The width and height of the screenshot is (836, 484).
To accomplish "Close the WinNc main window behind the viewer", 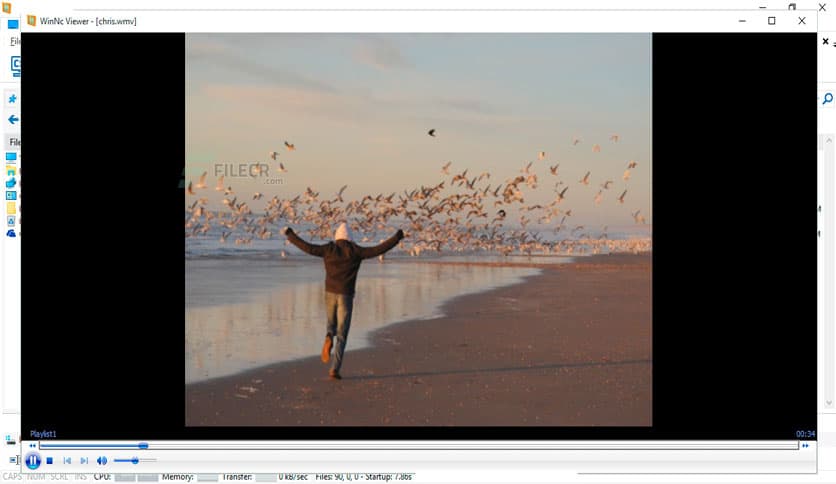I will [823, 7].
